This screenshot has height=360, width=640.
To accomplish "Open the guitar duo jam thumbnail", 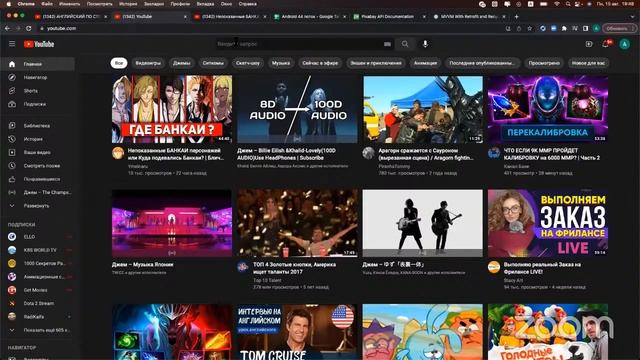I will pos(422,223).
